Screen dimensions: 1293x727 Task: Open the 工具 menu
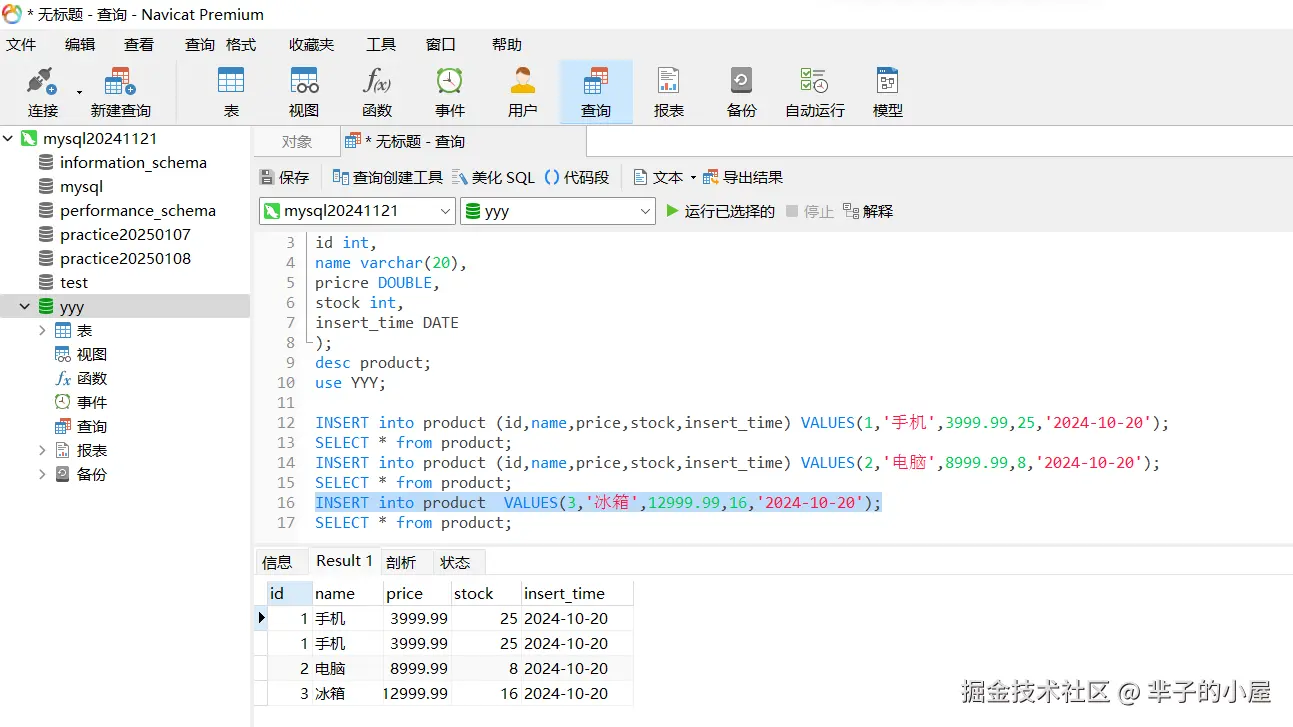tap(381, 44)
